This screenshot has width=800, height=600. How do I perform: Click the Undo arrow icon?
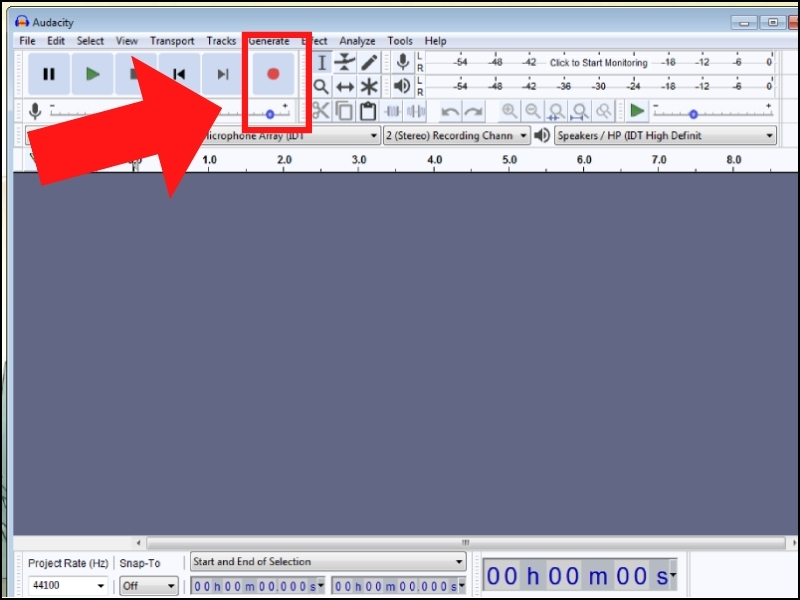450,110
